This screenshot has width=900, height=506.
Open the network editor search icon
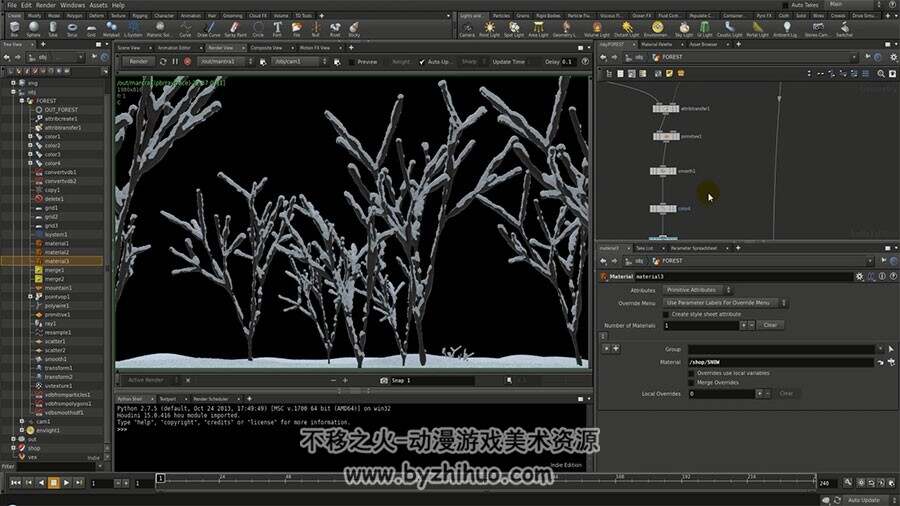tap(881, 73)
